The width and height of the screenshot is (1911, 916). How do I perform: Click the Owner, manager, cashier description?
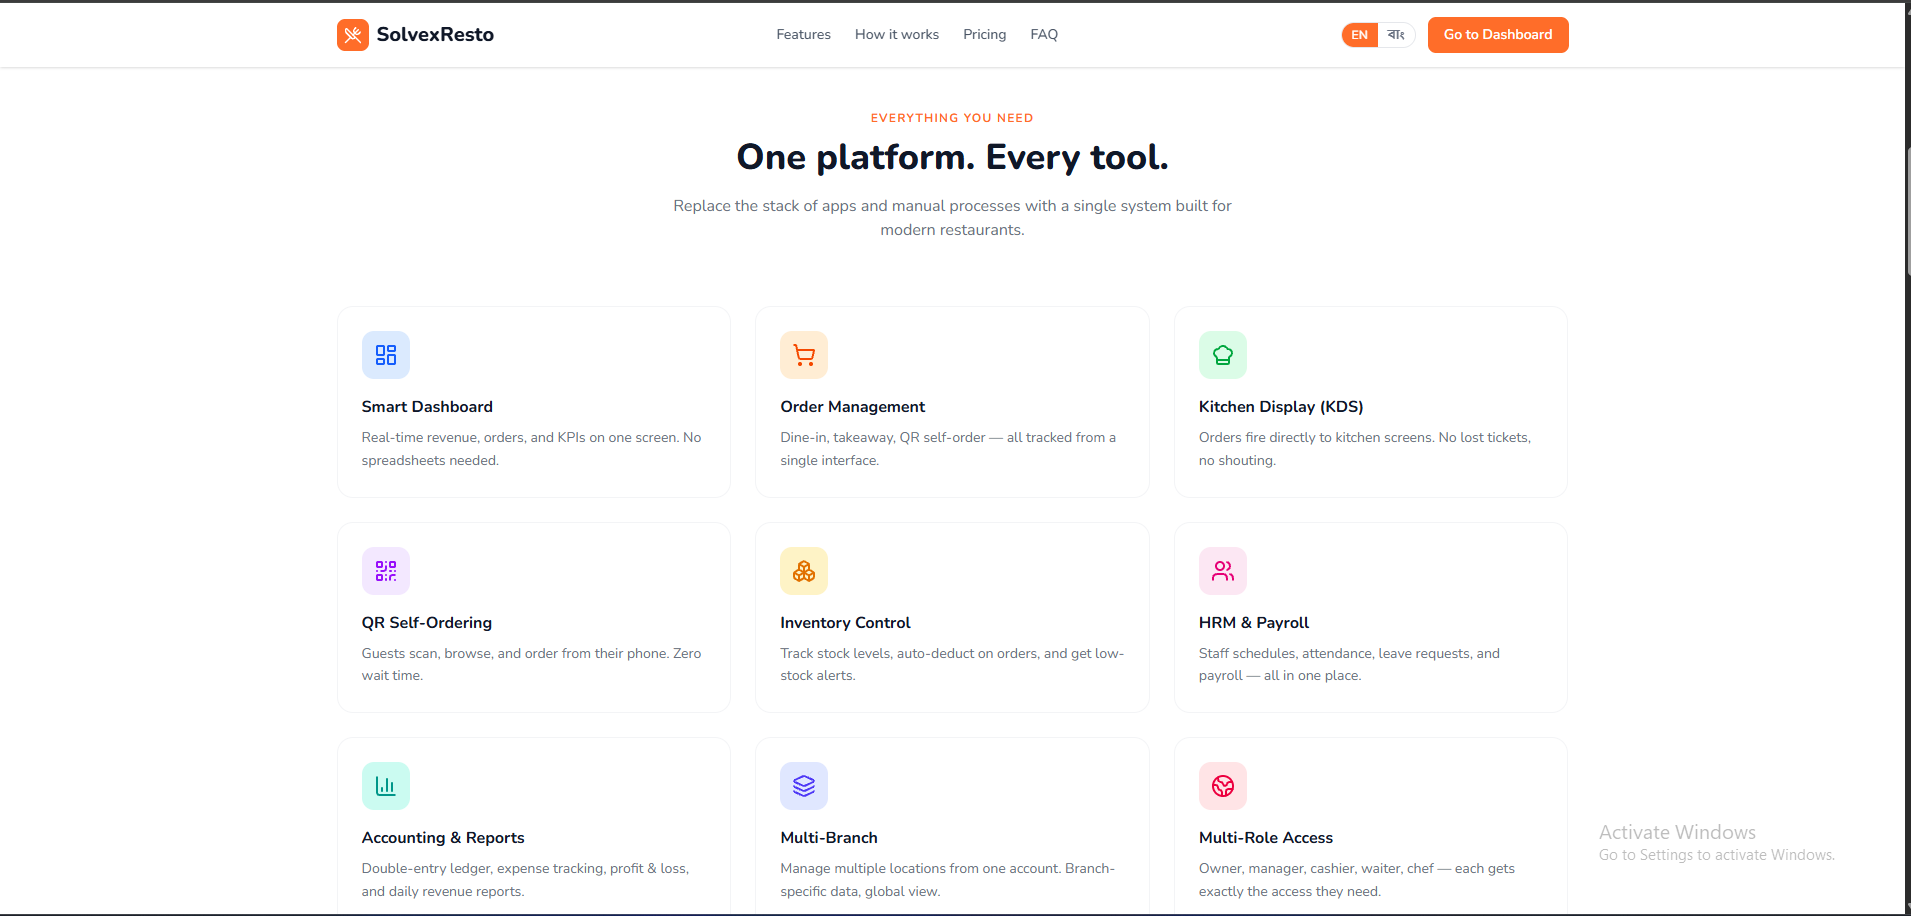1357,880
